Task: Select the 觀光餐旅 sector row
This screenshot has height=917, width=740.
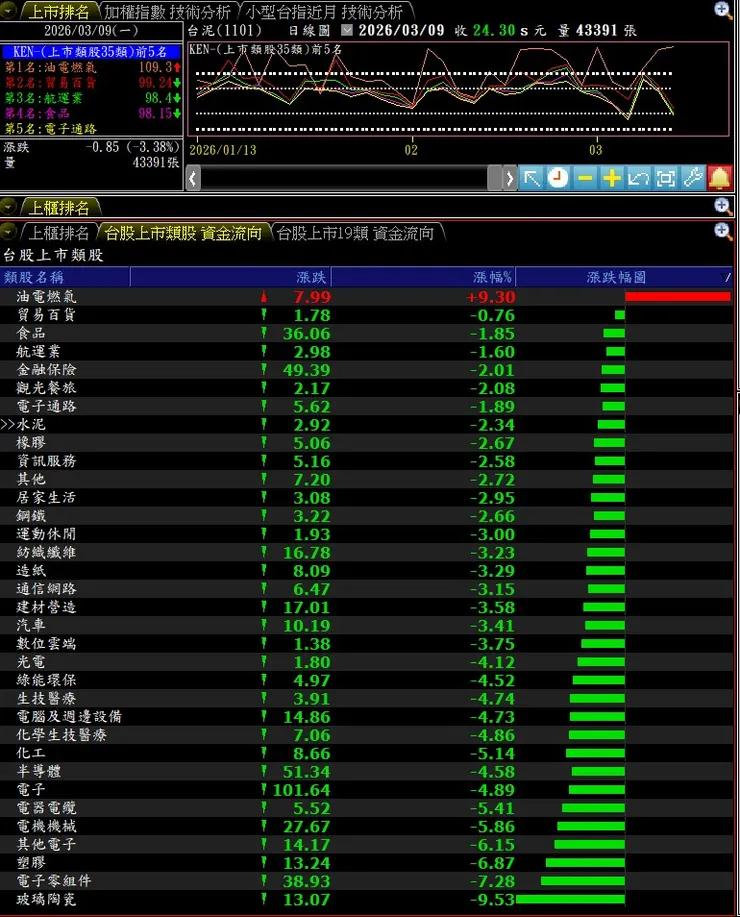Action: 366,388
